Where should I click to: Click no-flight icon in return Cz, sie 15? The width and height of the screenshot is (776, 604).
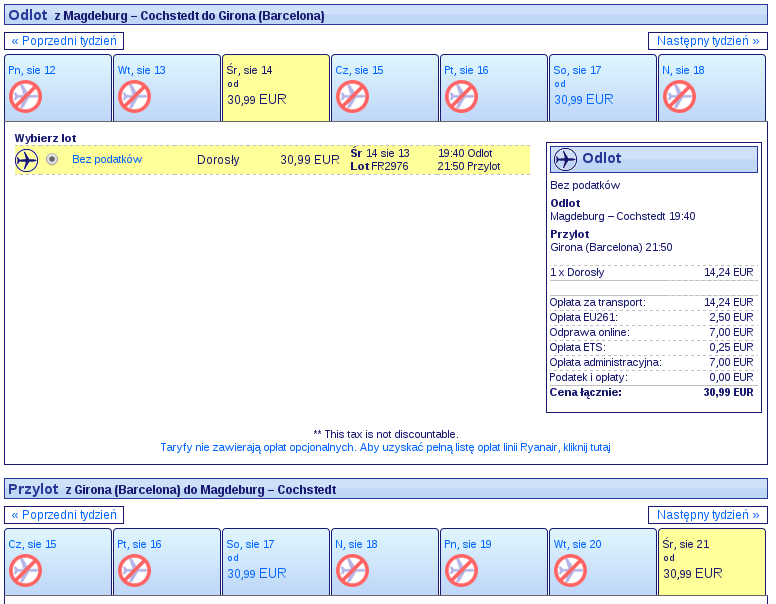click(25, 570)
